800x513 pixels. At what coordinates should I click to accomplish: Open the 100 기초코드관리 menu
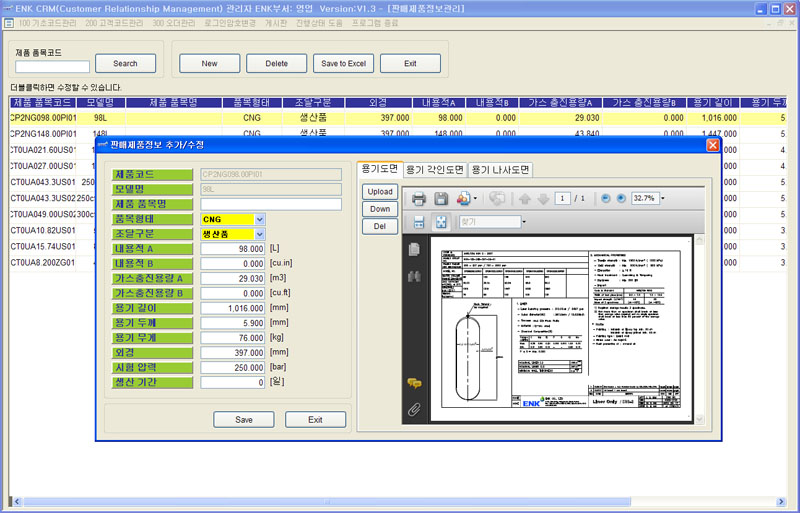coord(47,23)
